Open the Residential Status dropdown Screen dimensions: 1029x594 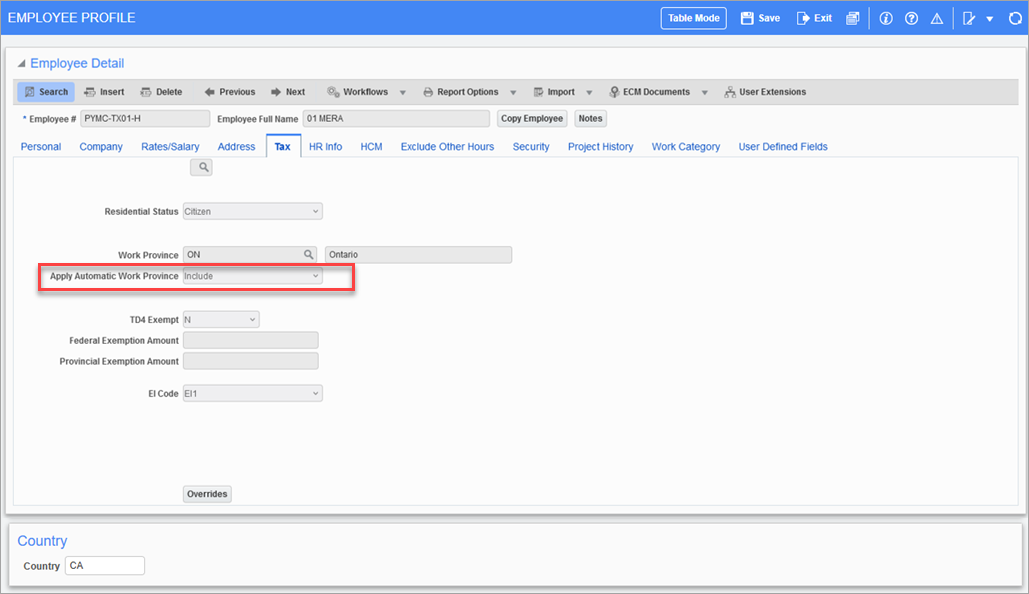253,212
